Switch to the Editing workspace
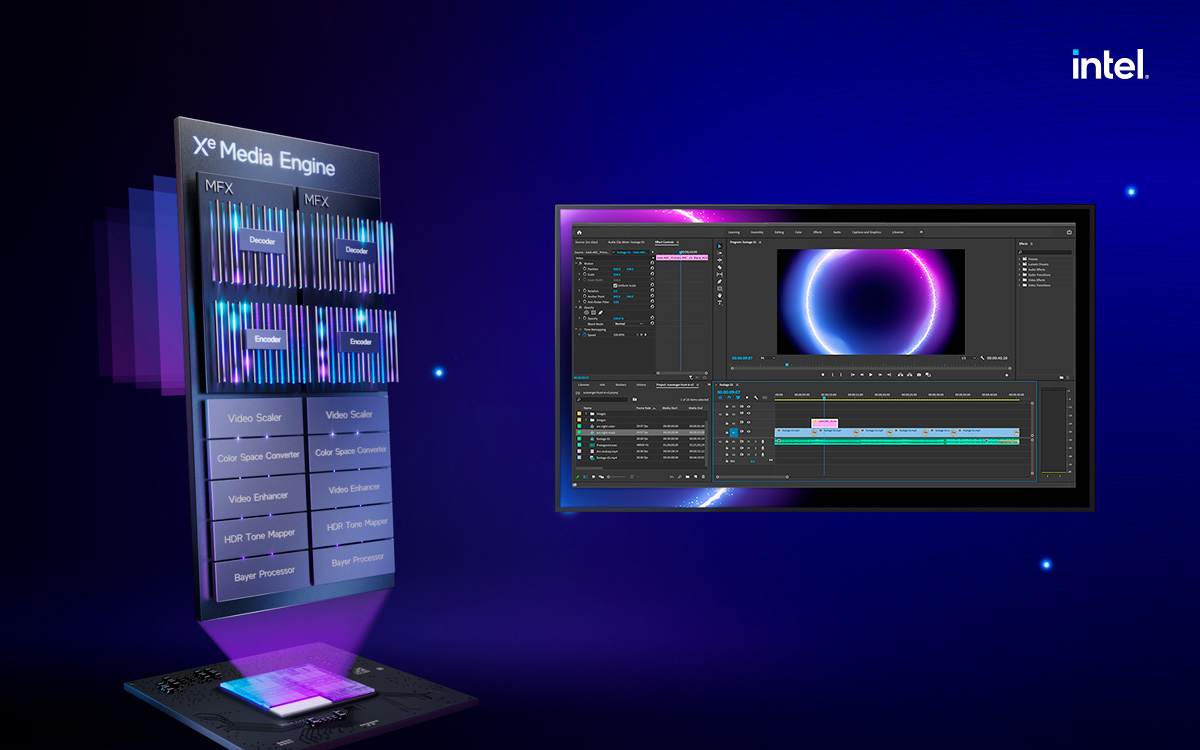Viewport: 1200px width, 750px height. (x=779, y=232)
